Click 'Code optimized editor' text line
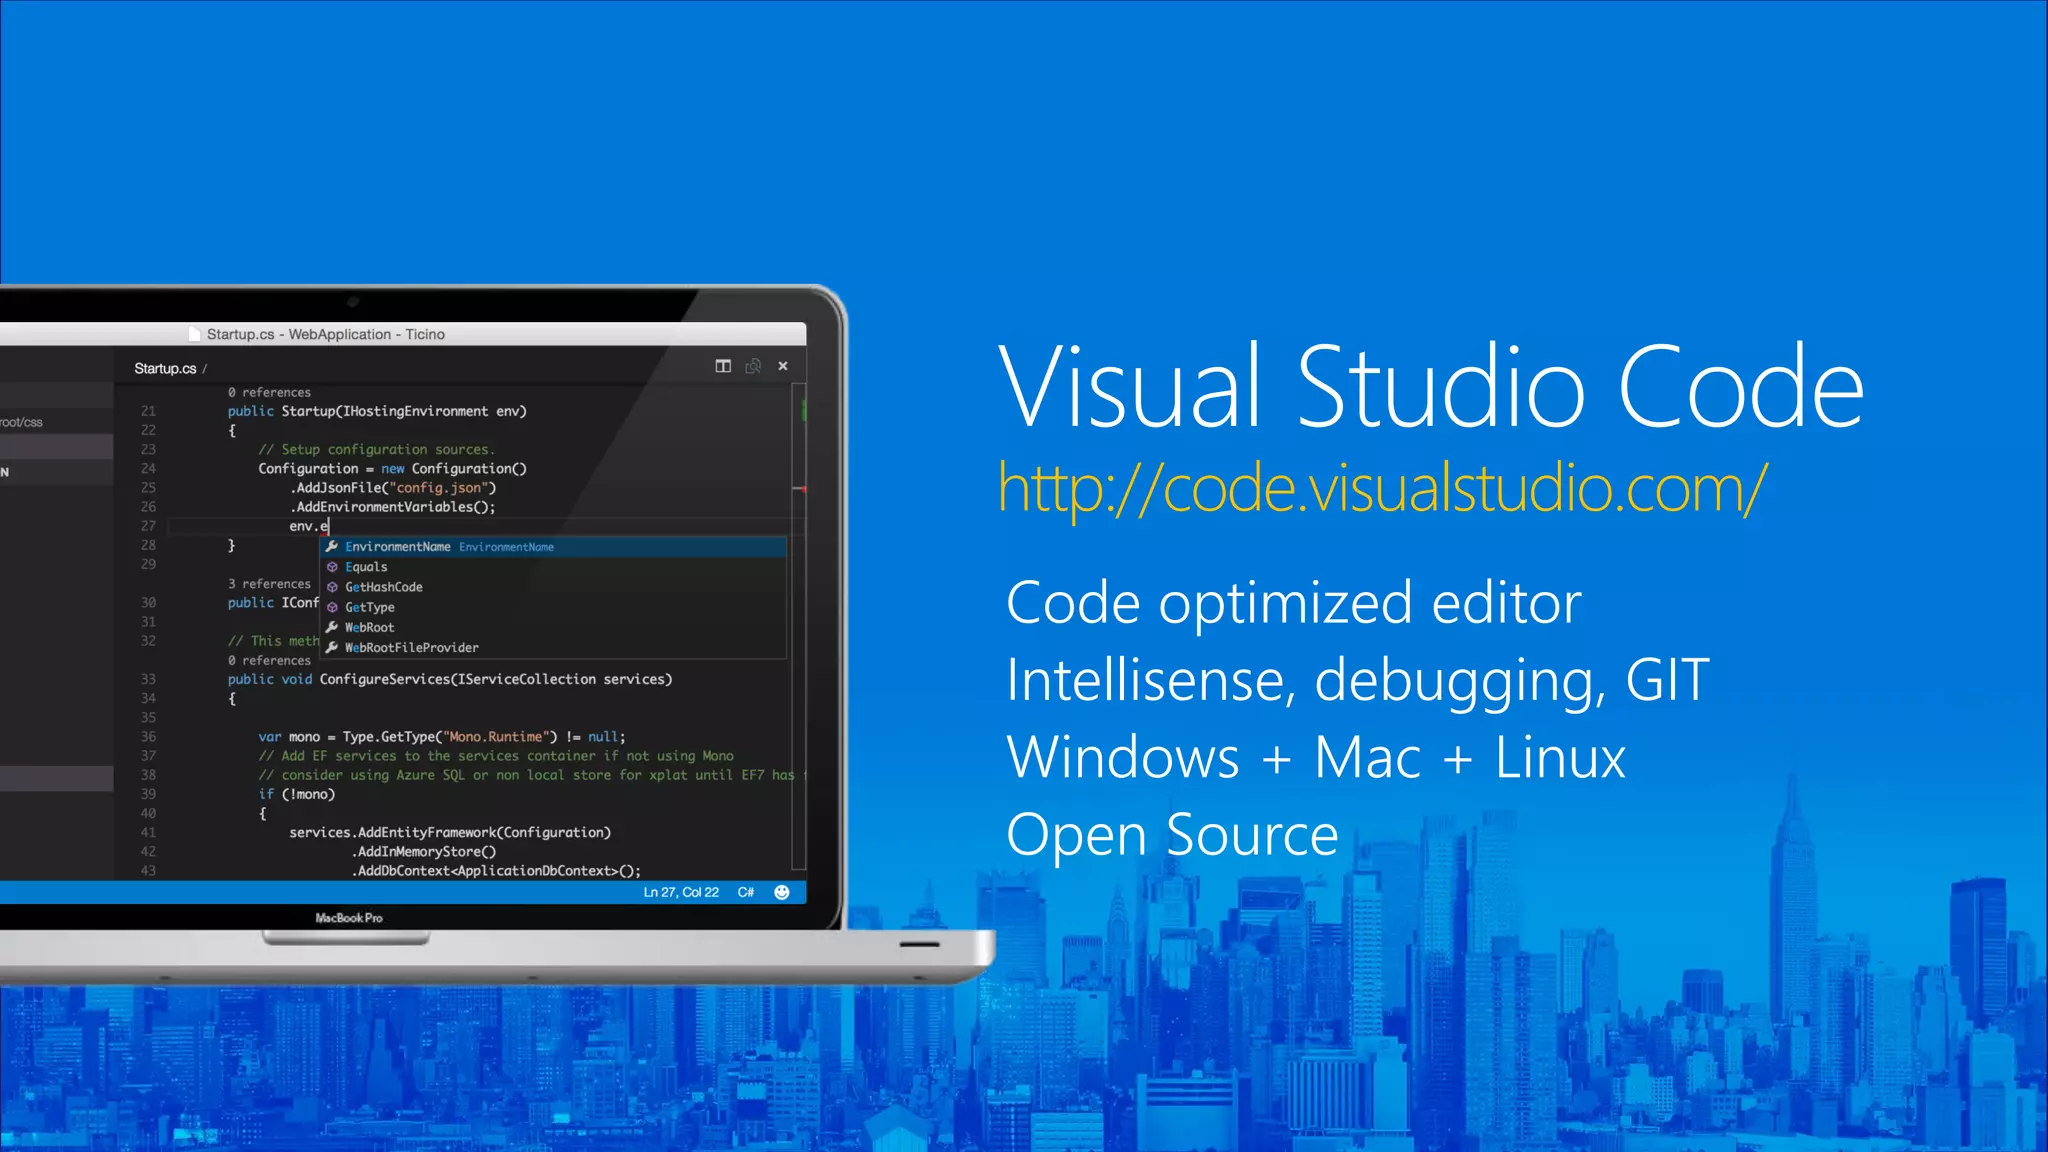The image size is (2048, 1152). pos(1294,603)
